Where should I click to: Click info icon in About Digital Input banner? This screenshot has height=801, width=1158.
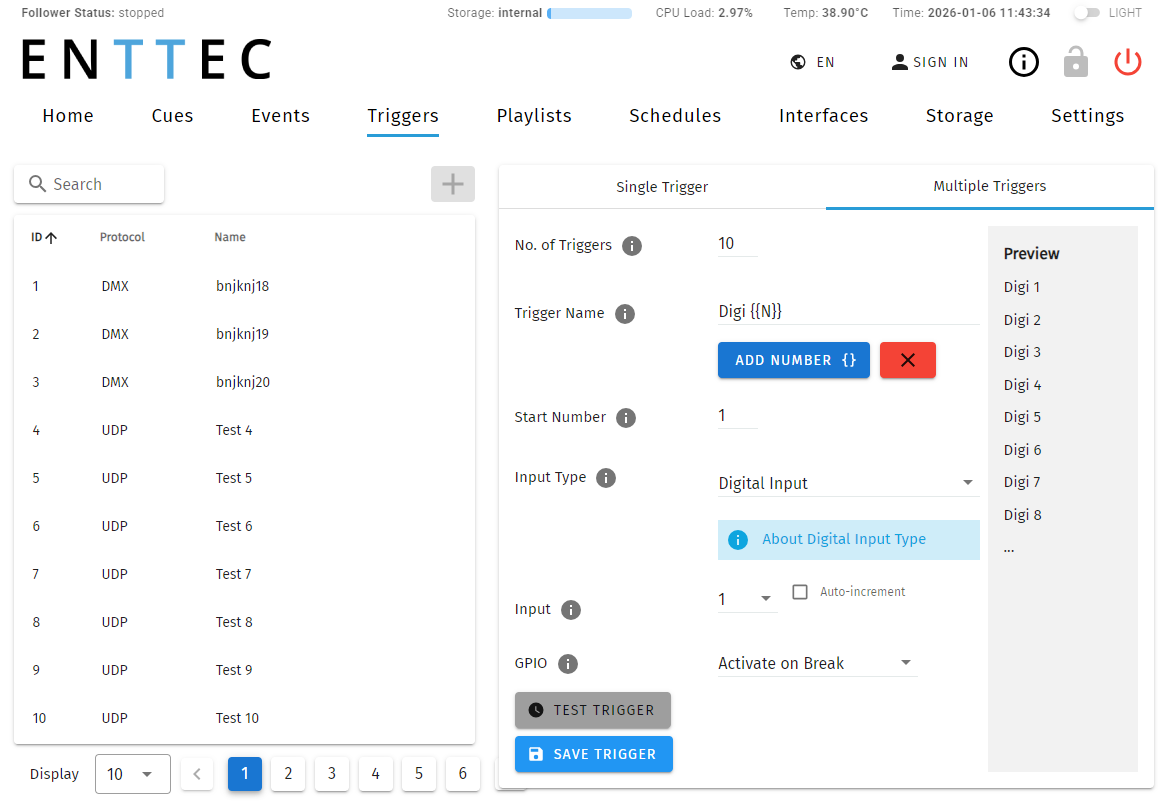pyautogui.click(x=738, y=540)
